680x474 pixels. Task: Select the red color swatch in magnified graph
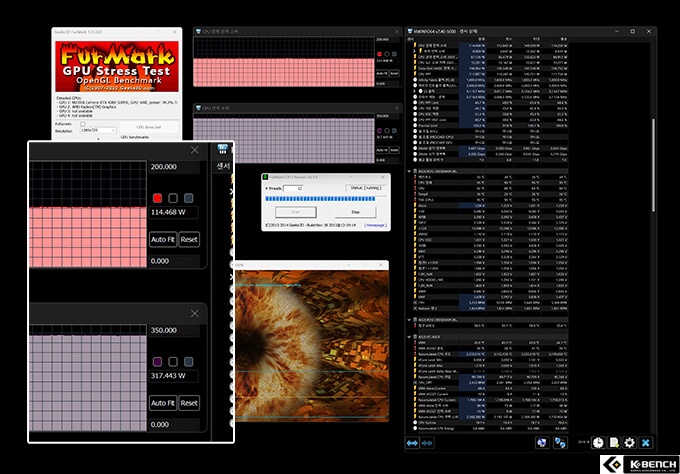click(x=157, y=198)
